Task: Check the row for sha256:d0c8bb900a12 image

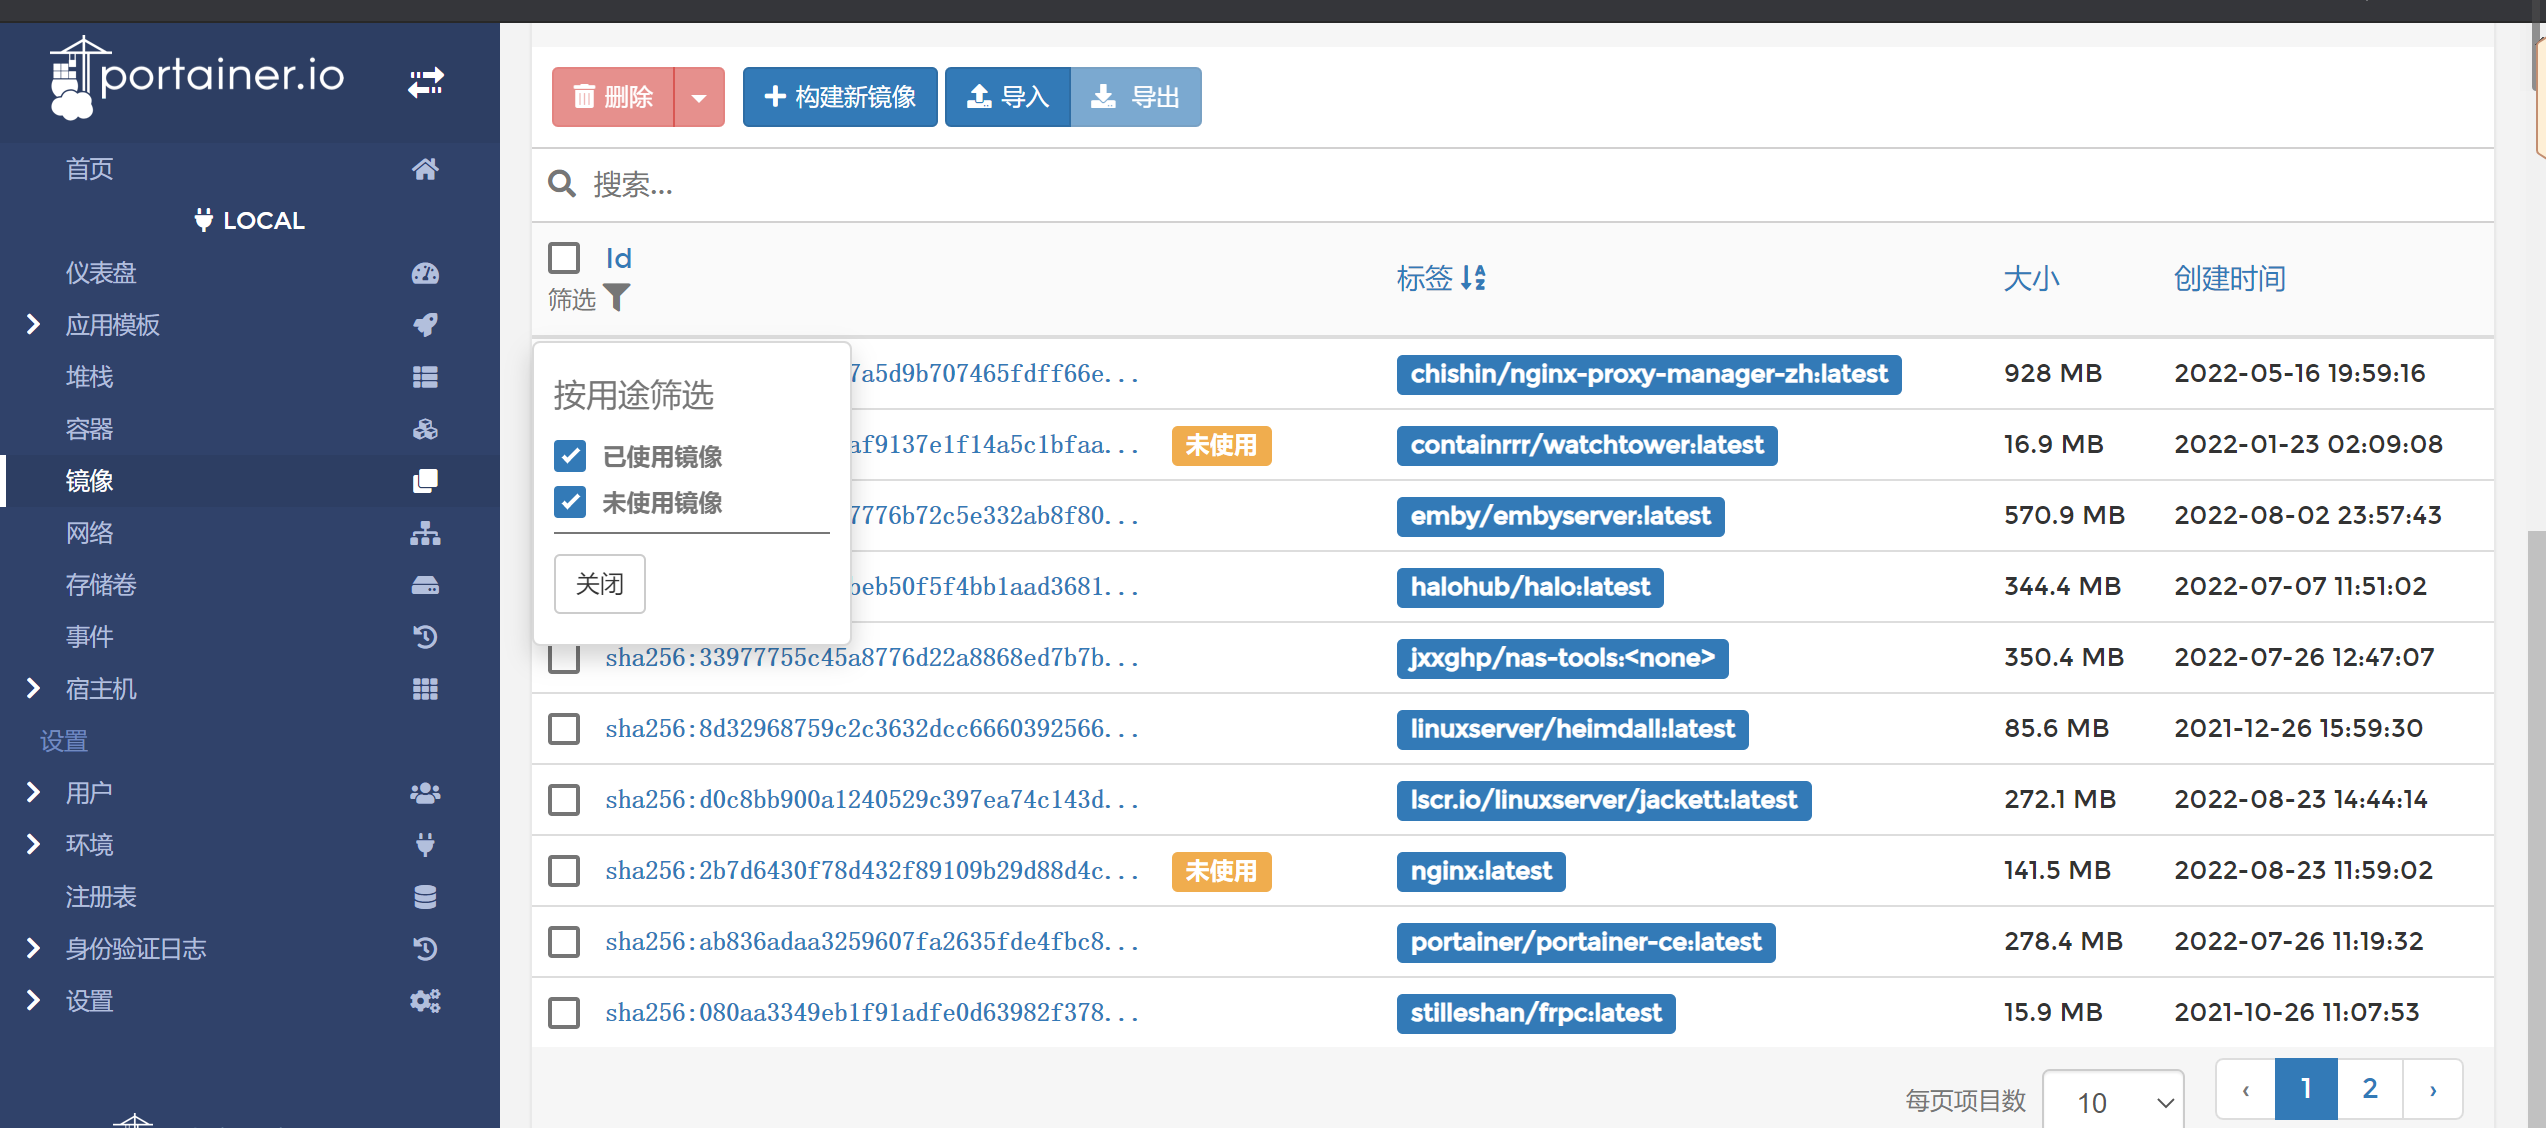Action: point(564,800)
